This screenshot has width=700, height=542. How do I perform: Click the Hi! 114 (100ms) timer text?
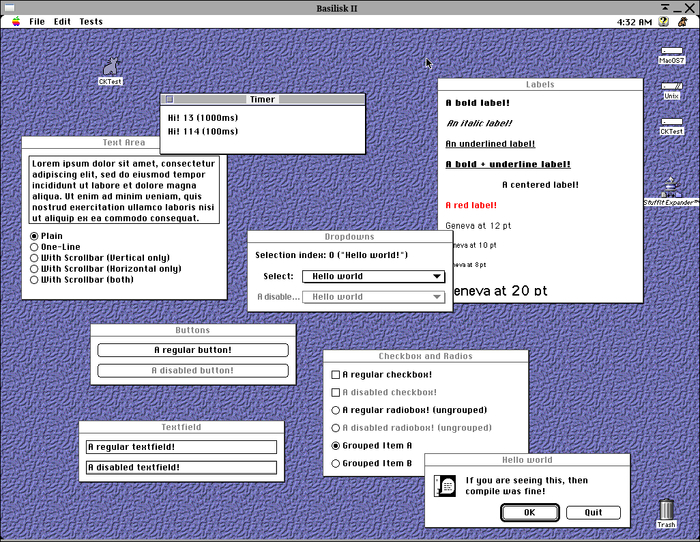pyautogui.click(x=203, y=131)
